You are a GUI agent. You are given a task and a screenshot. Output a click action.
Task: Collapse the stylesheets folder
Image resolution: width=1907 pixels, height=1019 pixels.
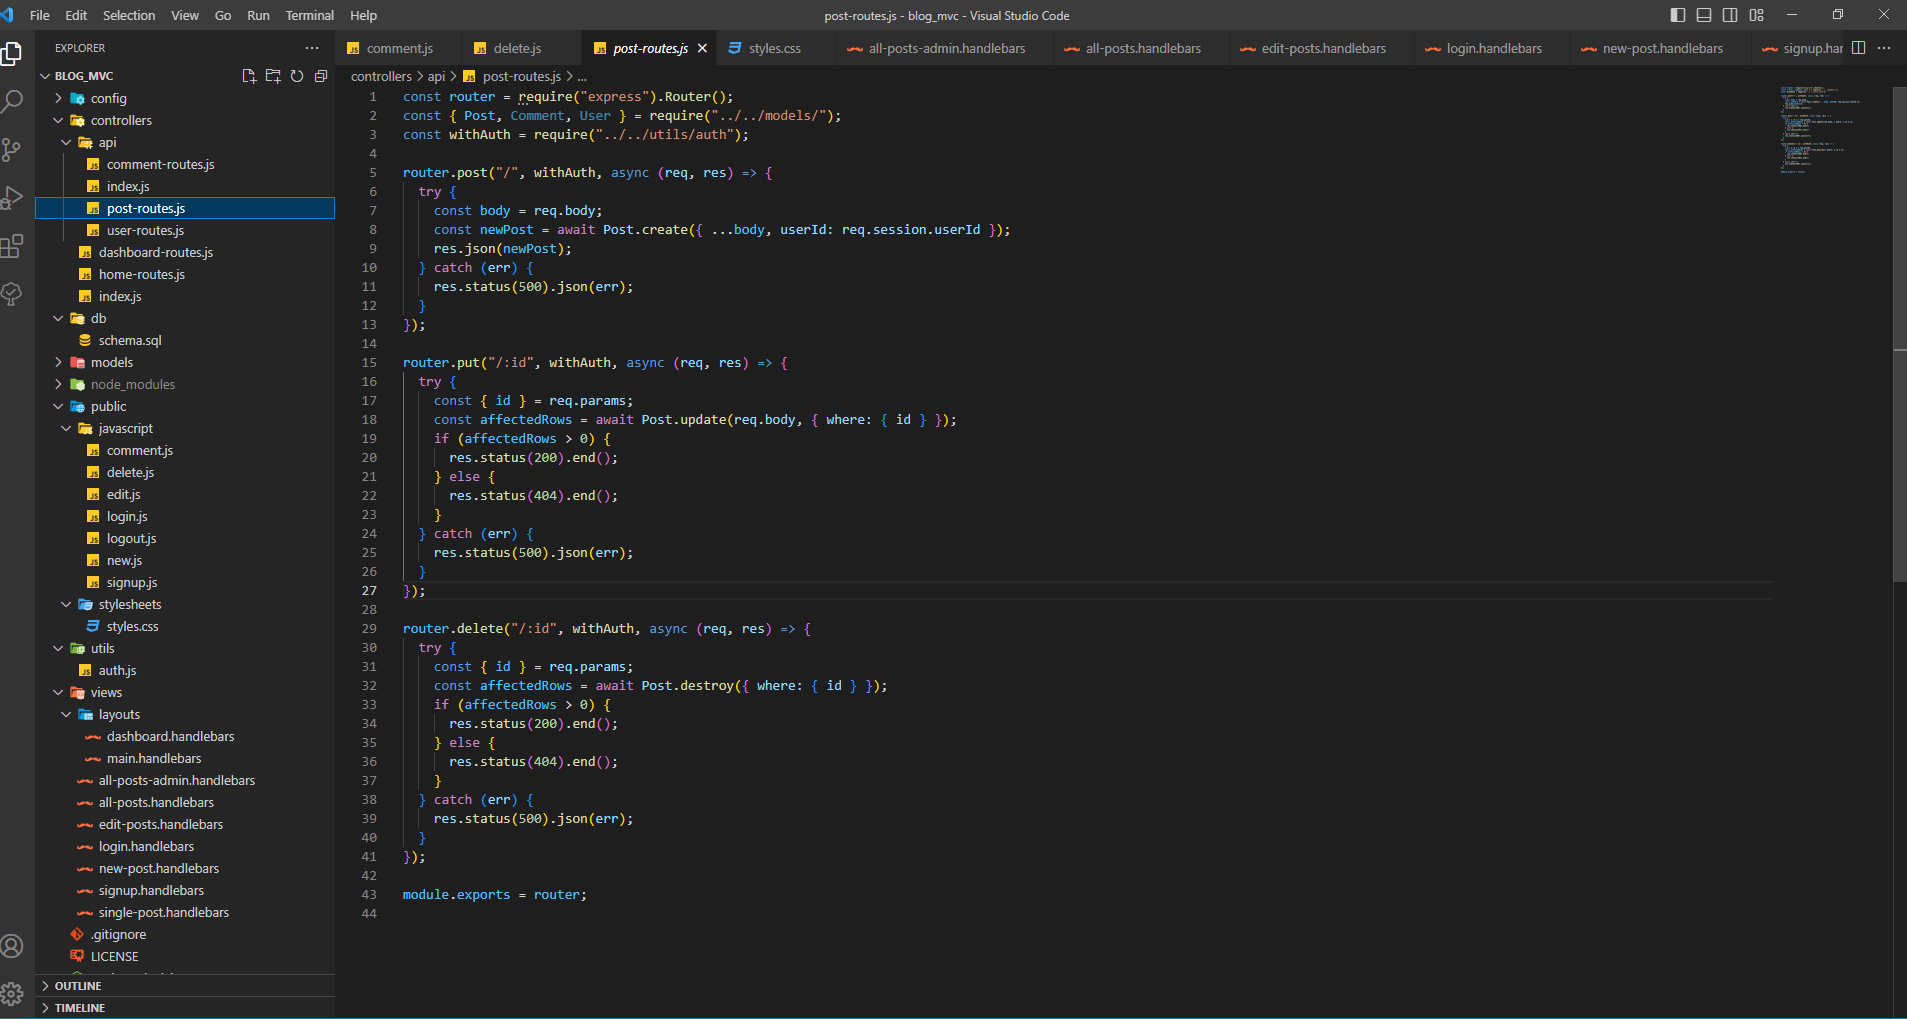pyautogui.click(x=66, y=604)
